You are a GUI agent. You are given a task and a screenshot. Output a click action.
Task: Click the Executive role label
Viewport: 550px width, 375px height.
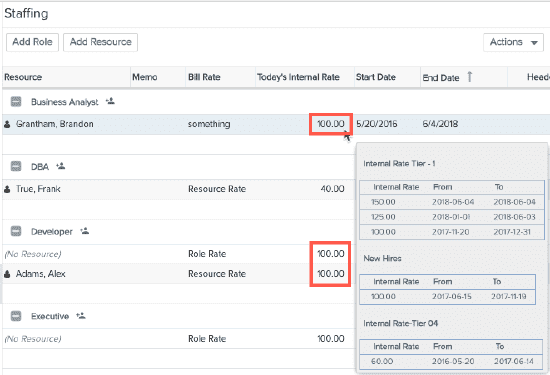click(x=50, y=316)
